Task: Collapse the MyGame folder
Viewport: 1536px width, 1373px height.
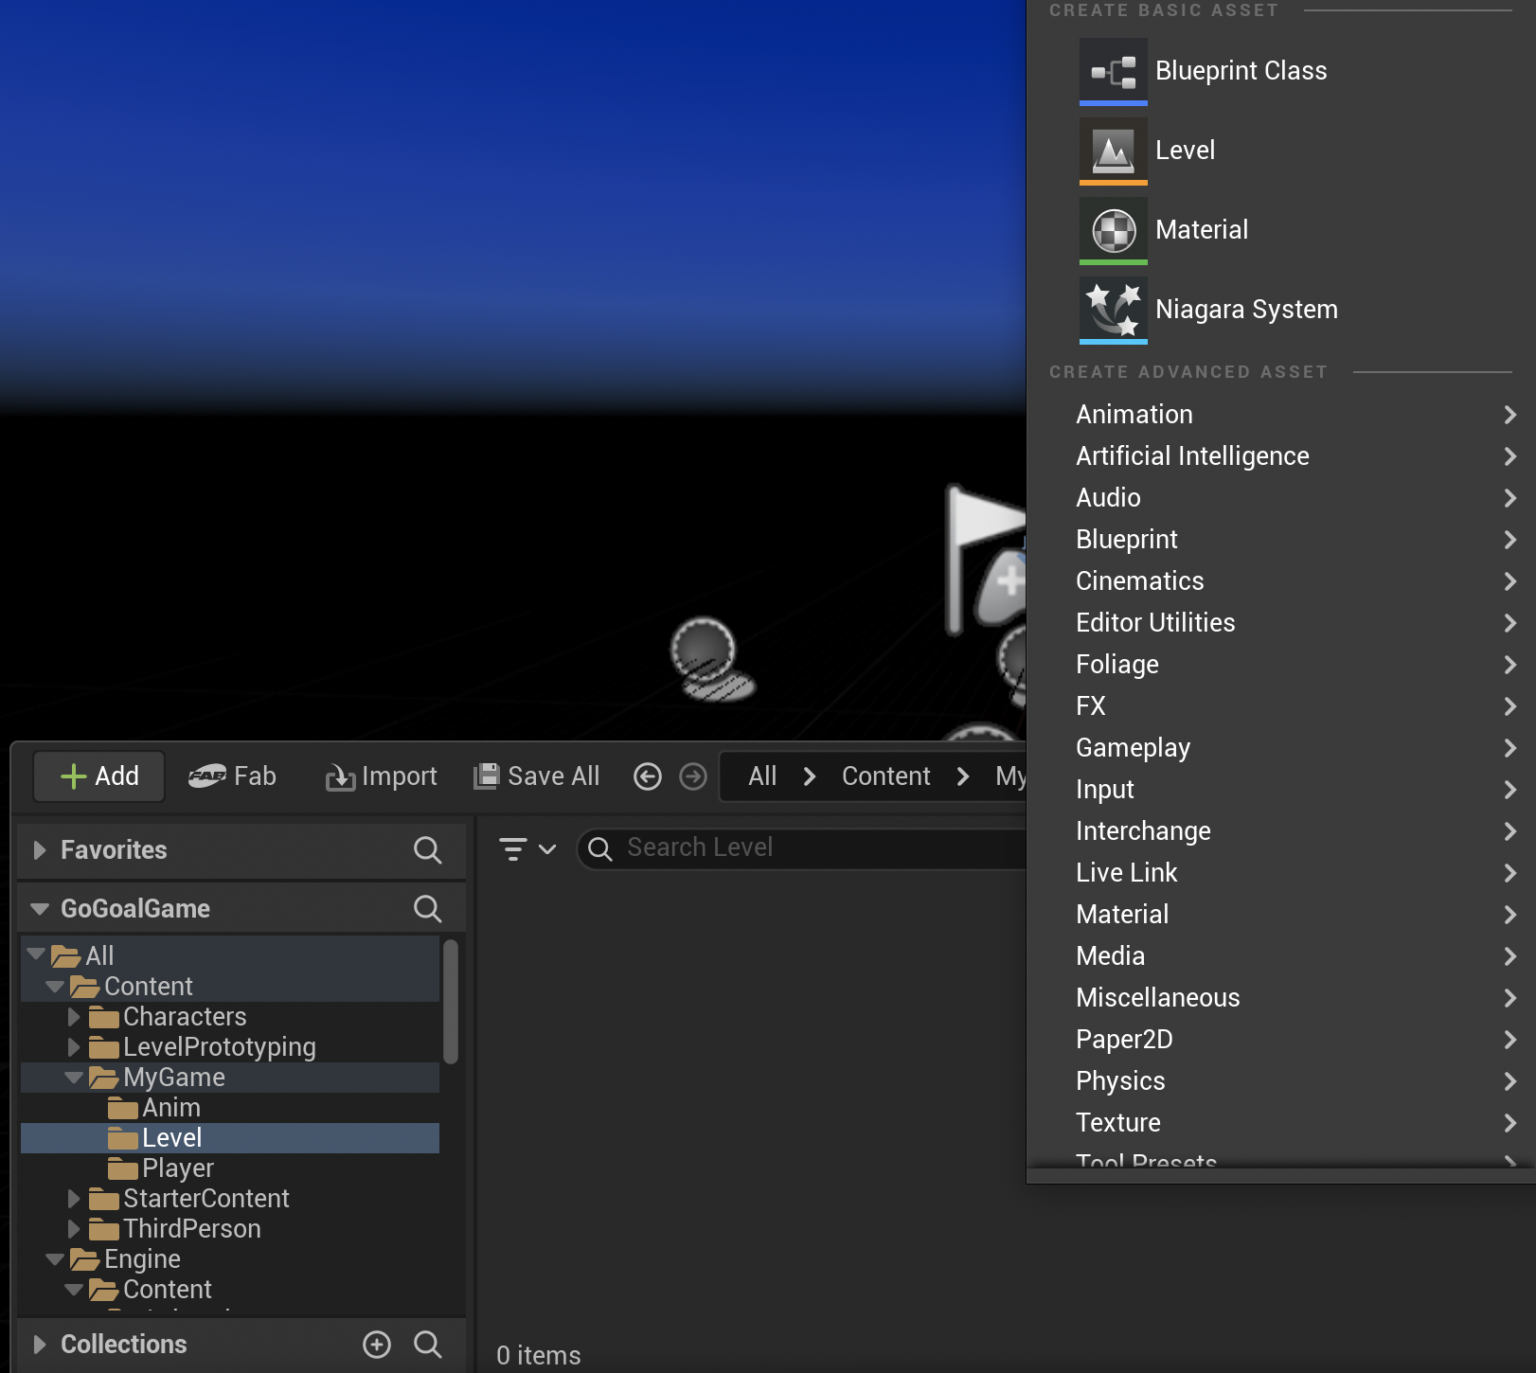Action: [72, 1077]
